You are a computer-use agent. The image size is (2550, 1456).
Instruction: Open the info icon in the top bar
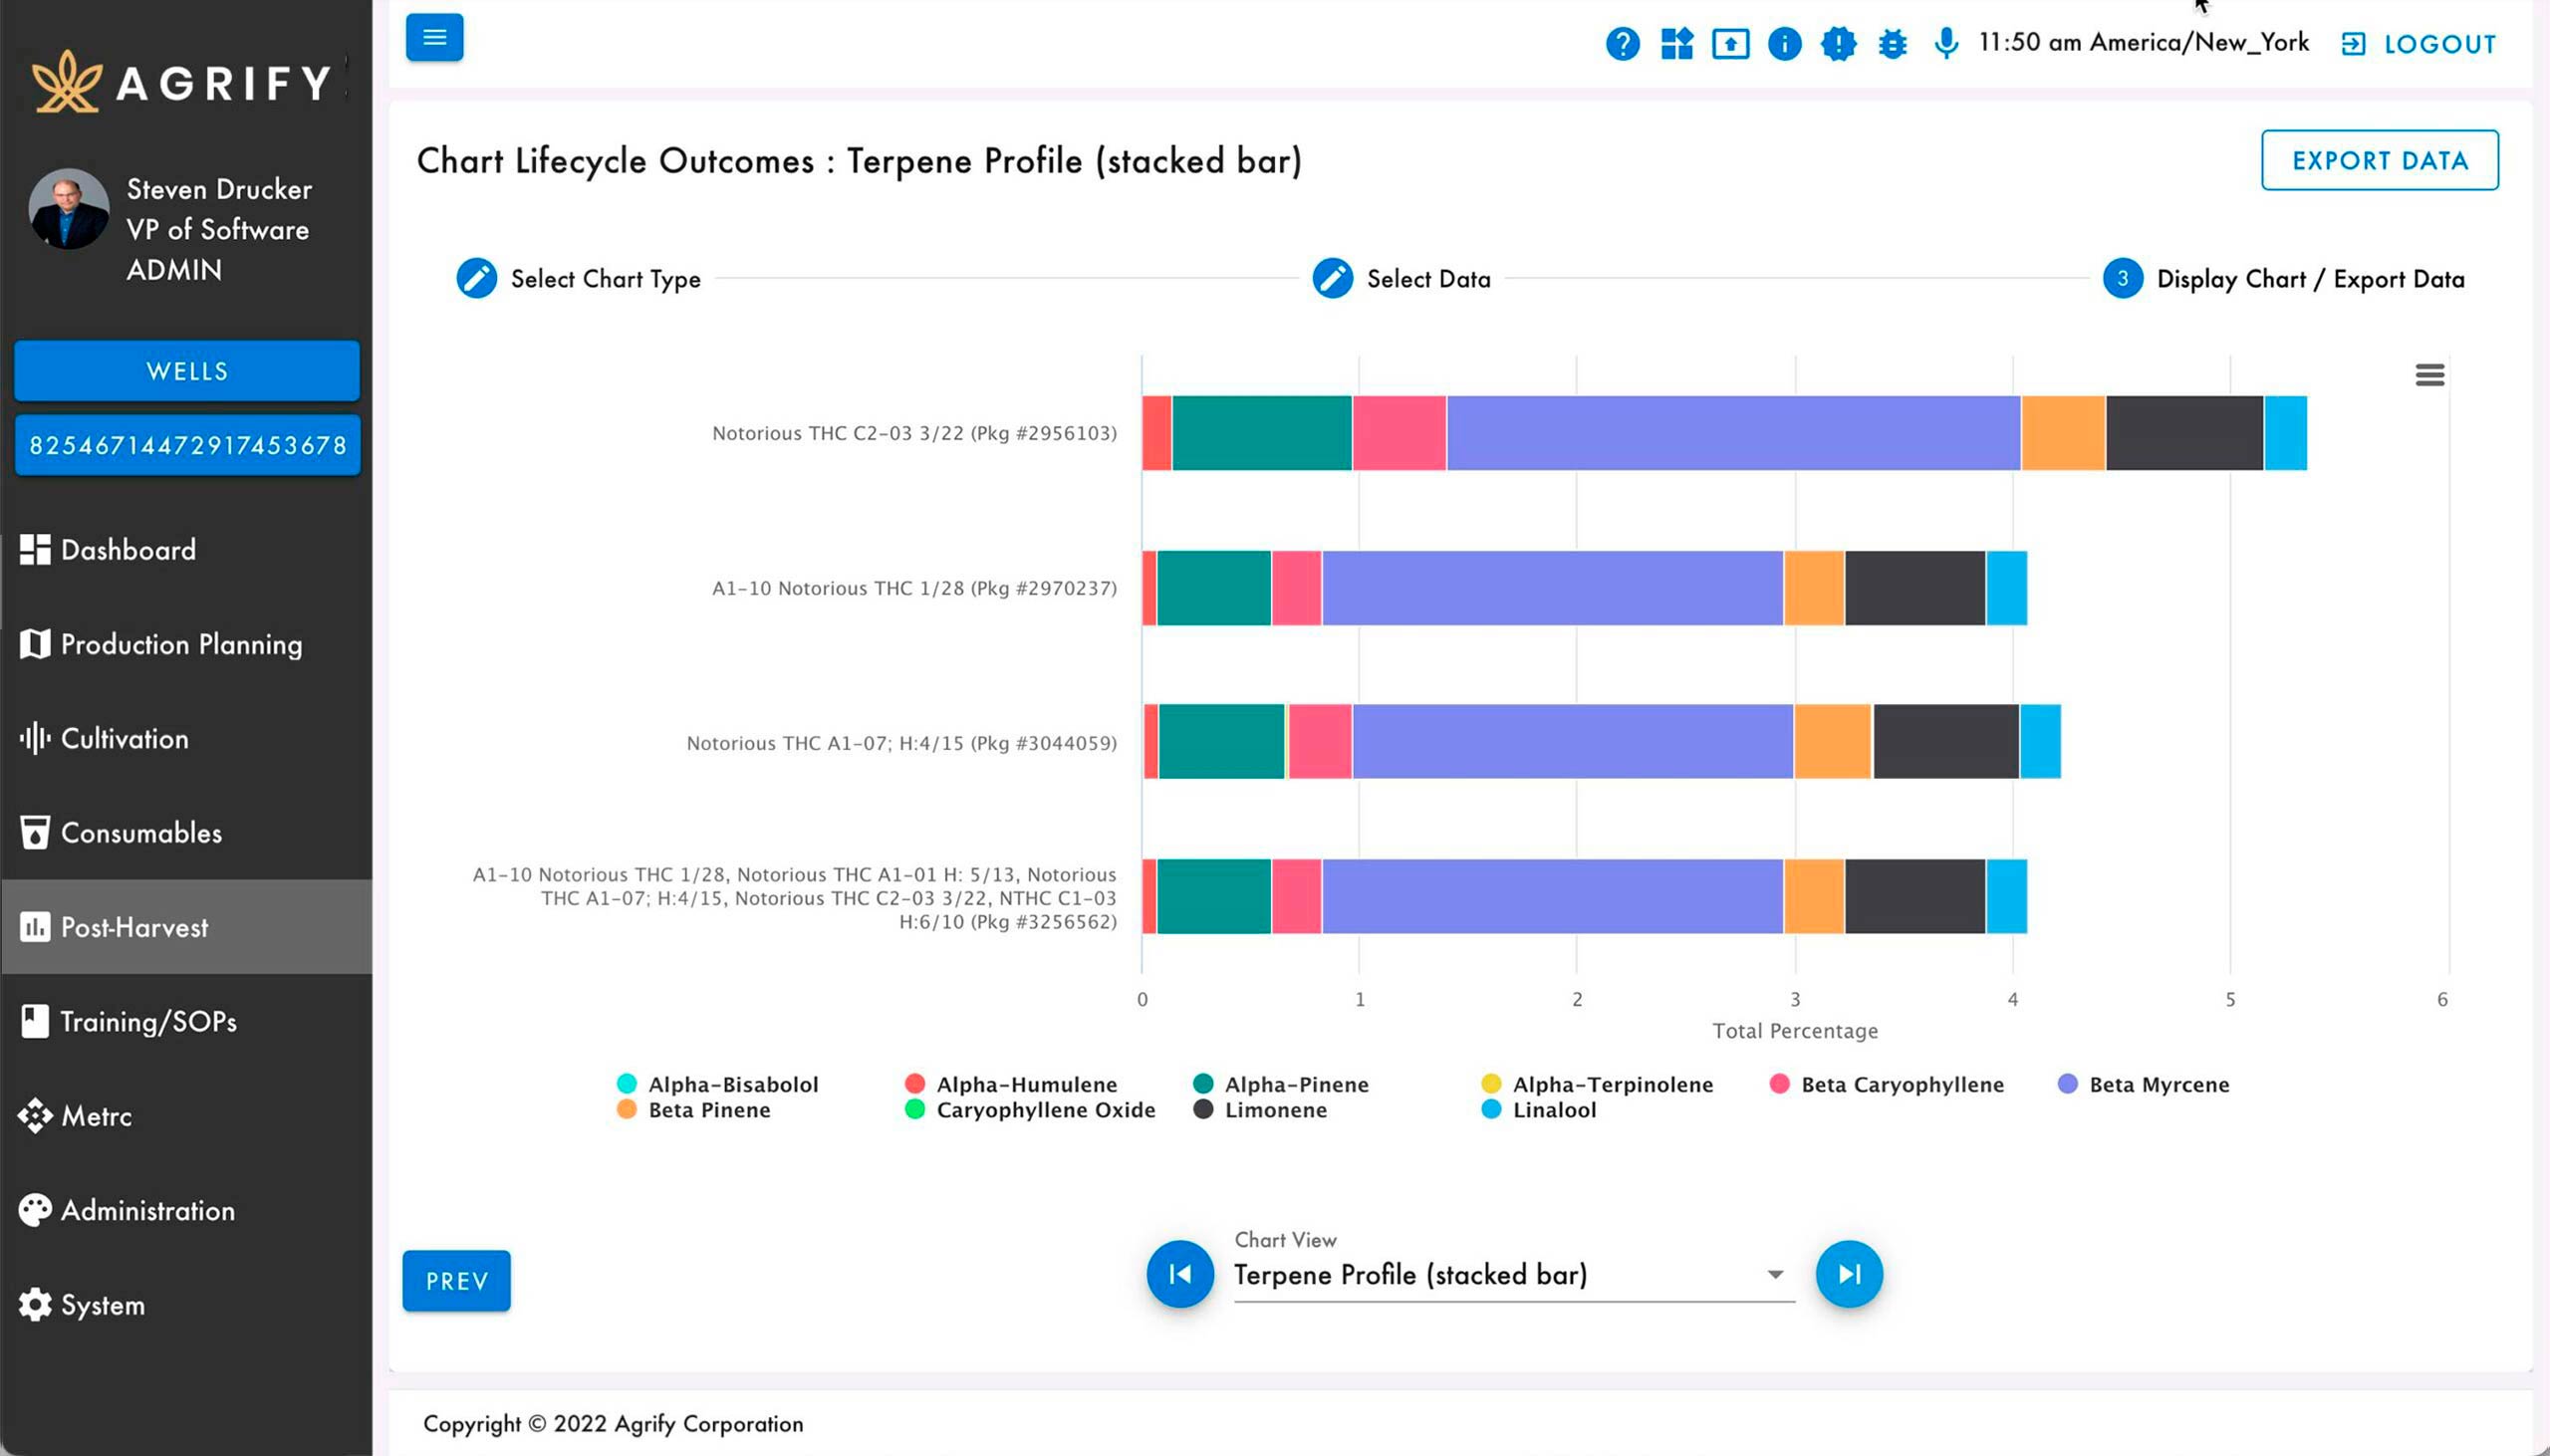pyautogui.click(x=1784, y=44)
